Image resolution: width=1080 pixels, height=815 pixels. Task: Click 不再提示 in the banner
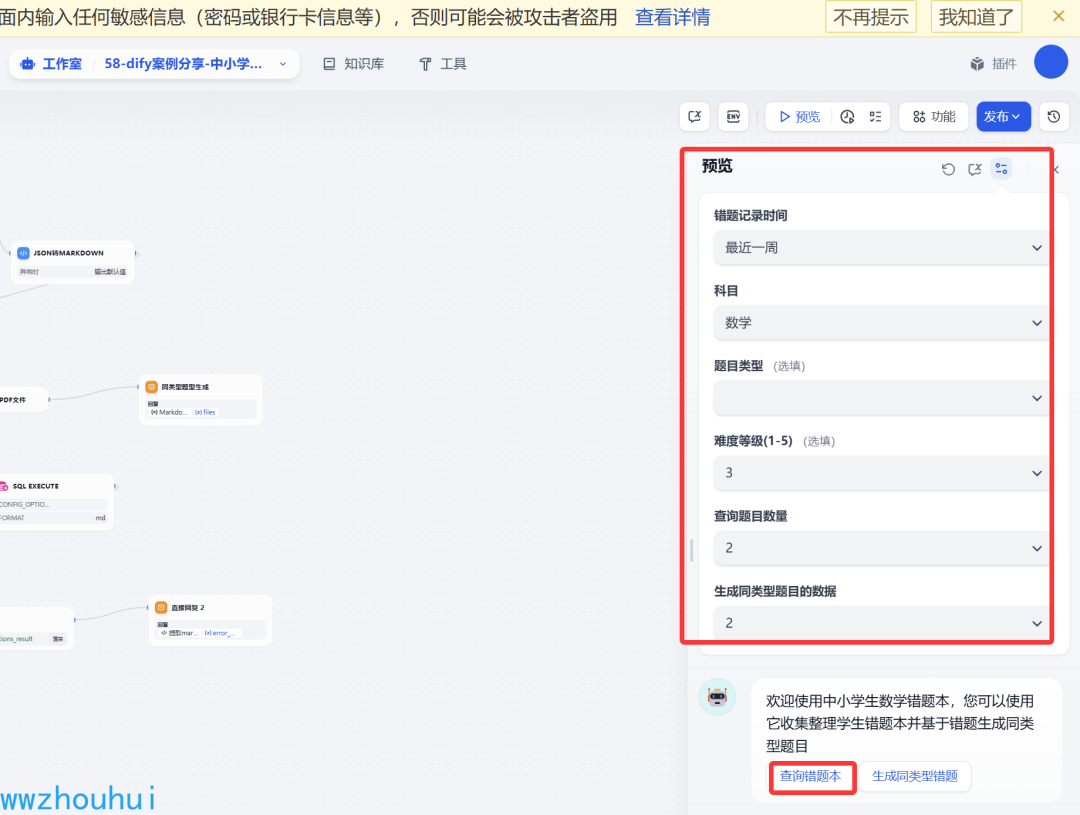[871, 17]
